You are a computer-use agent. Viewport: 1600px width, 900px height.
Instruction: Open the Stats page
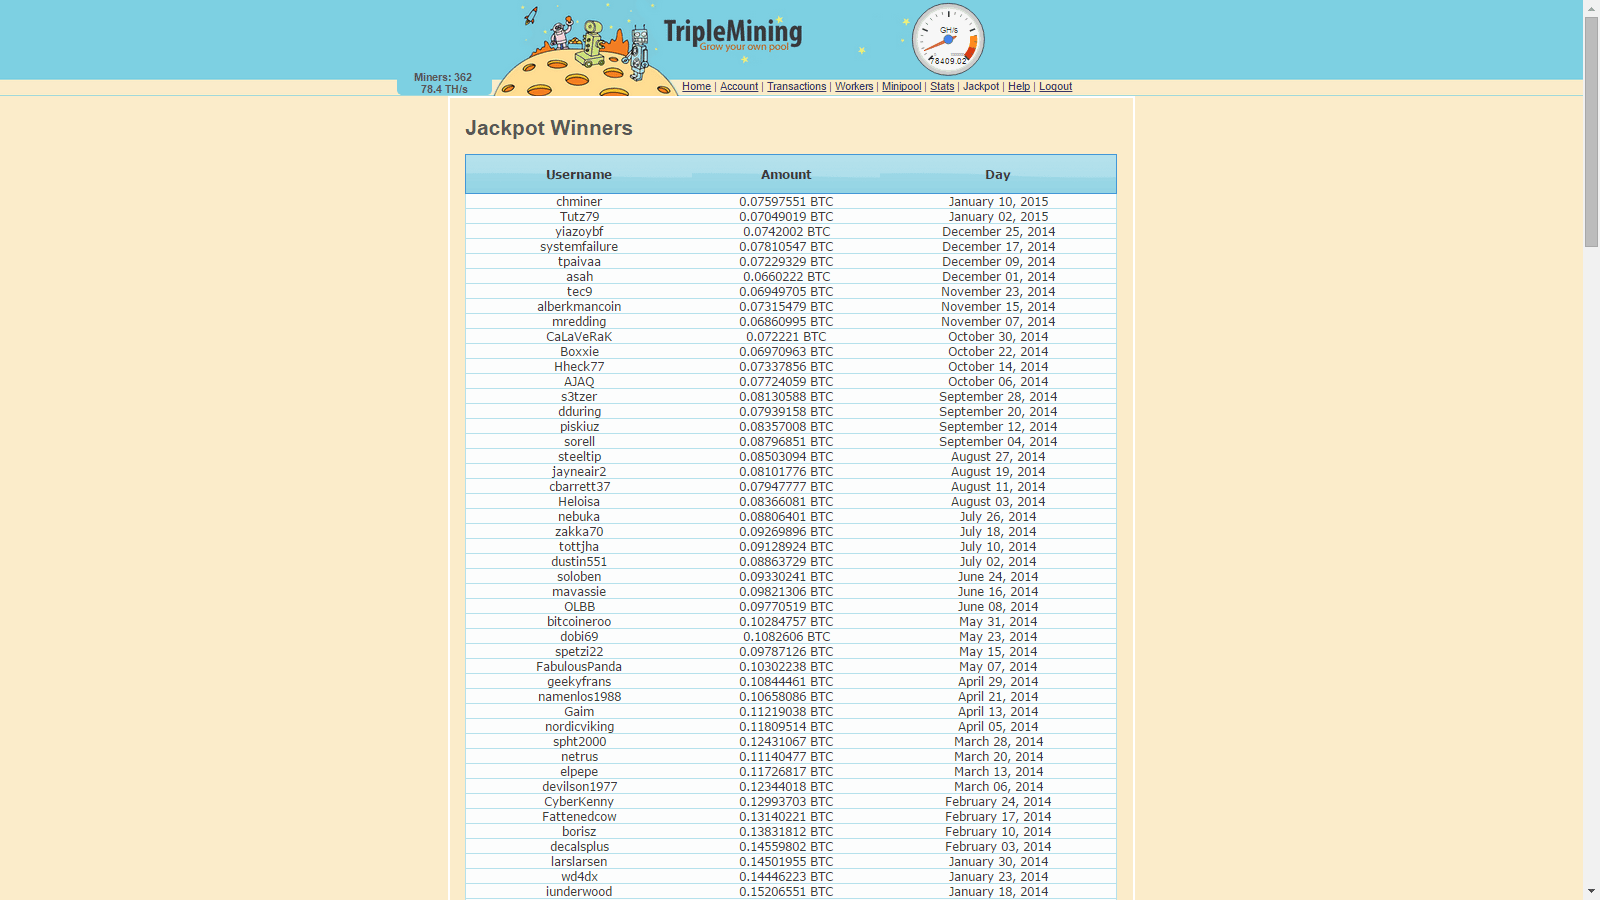942,87
